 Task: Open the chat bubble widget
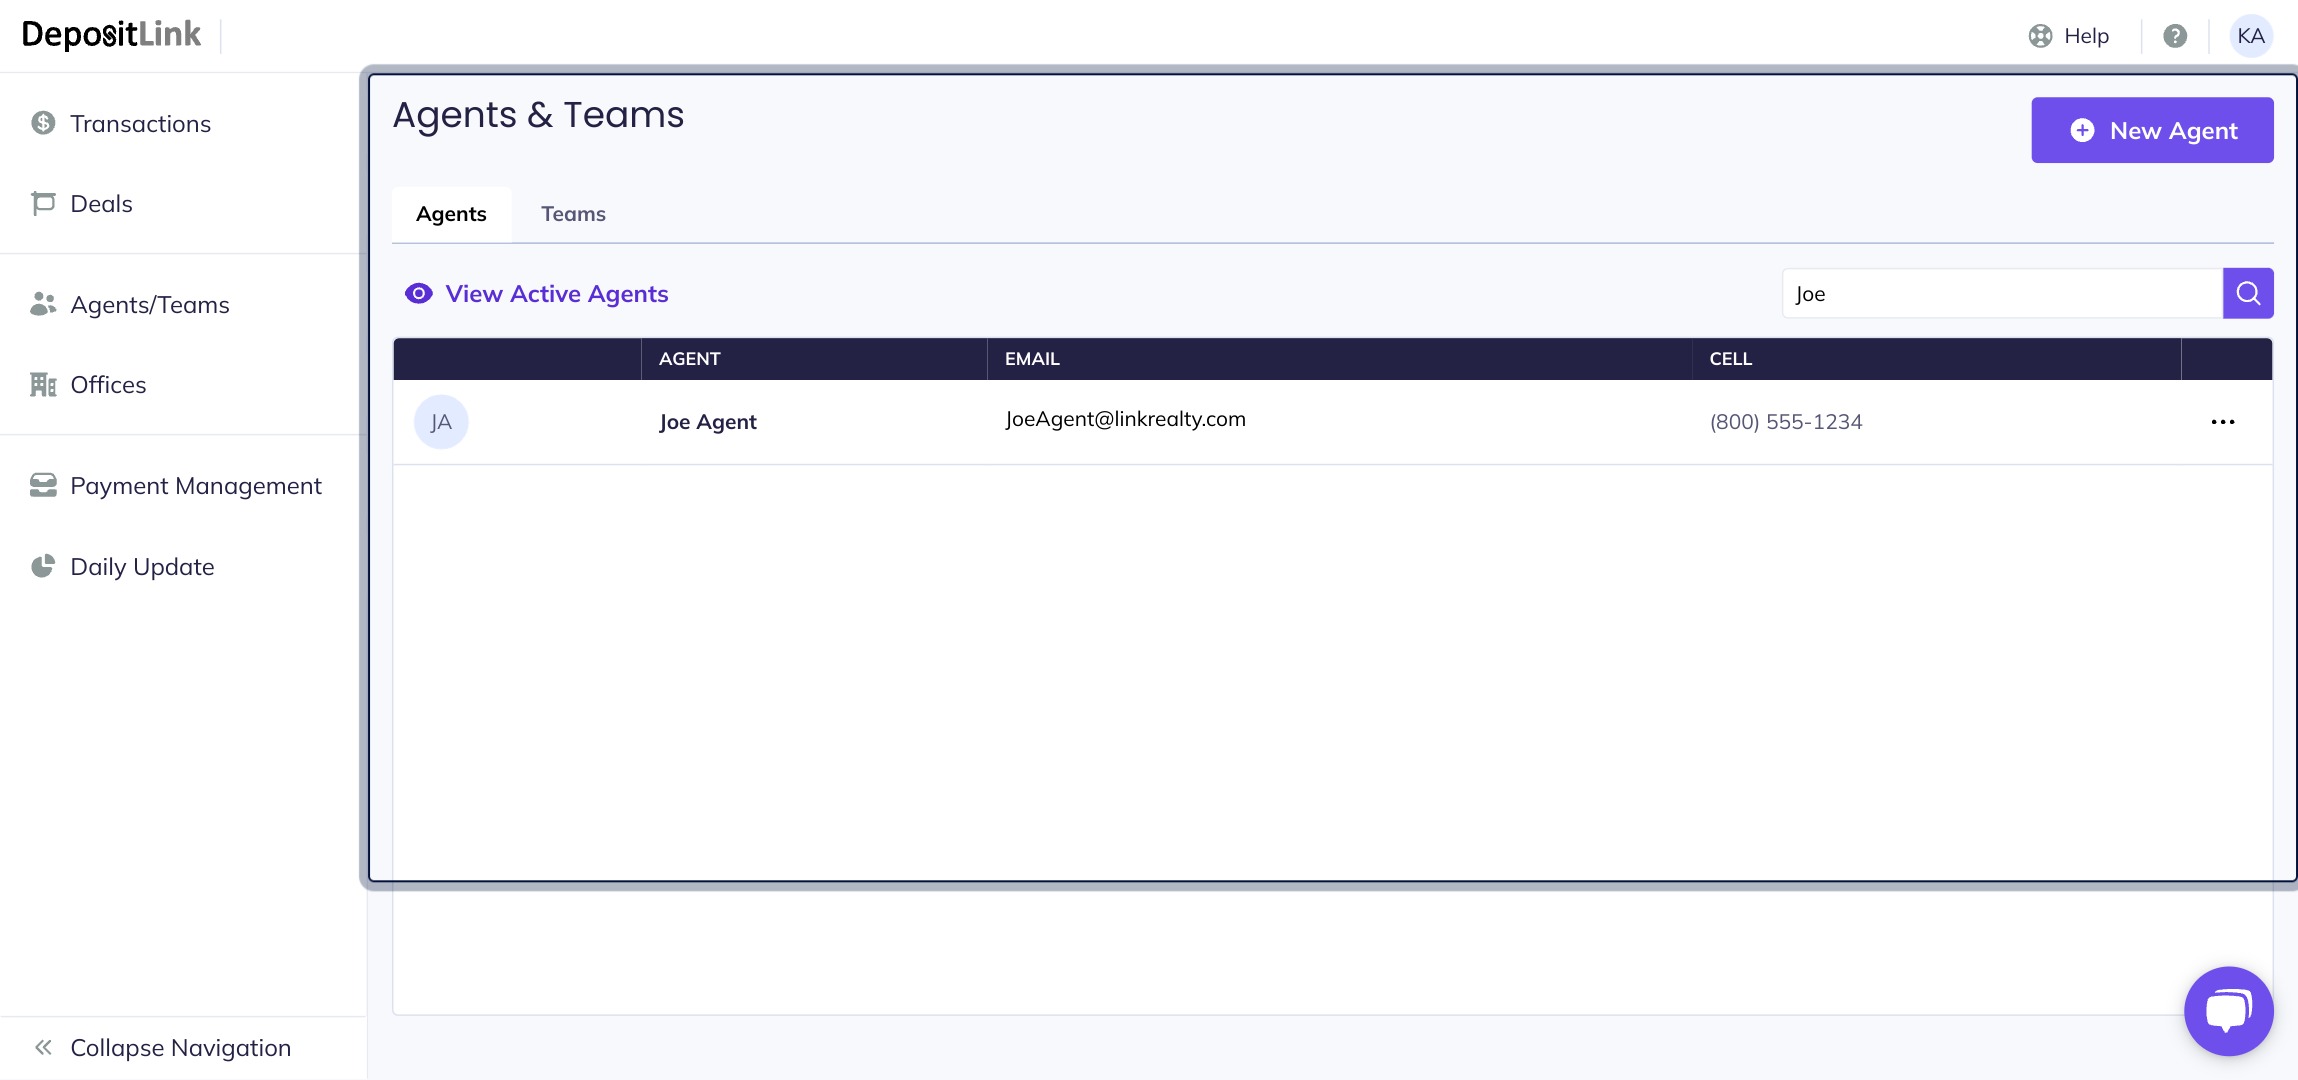click(2228, 1010)
